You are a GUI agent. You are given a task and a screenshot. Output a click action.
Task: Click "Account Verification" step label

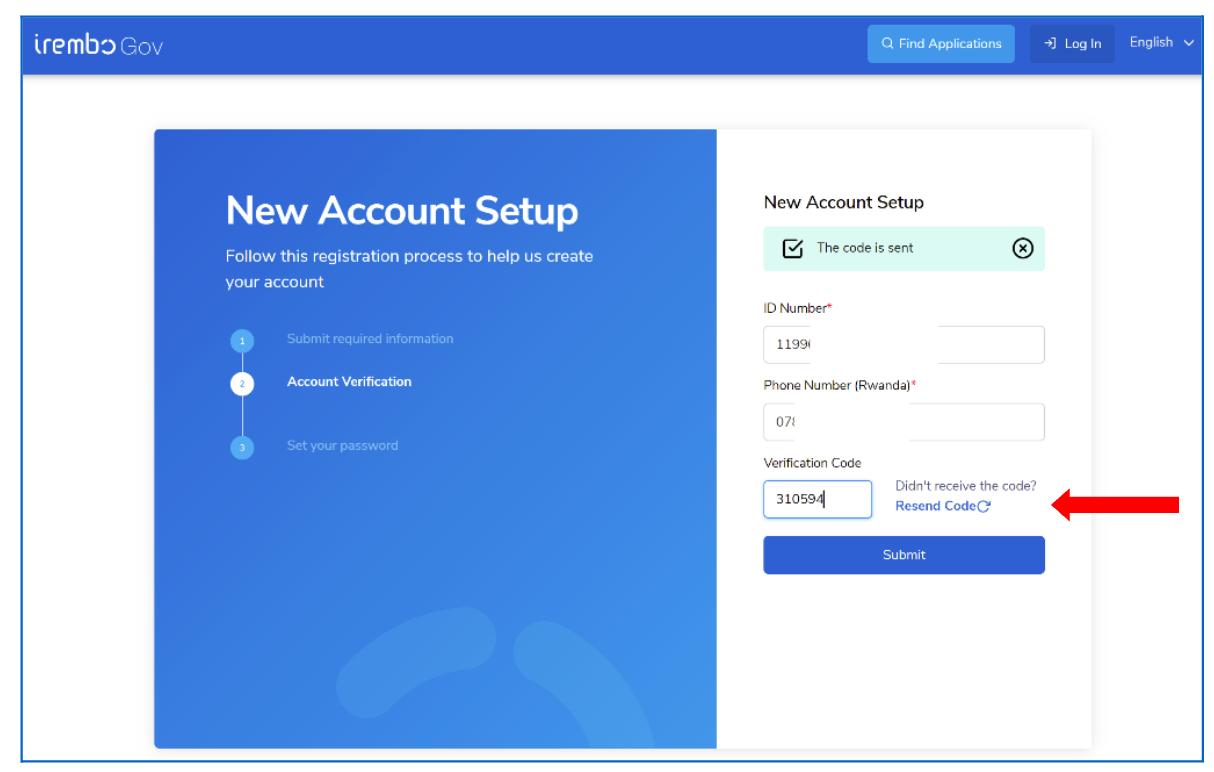(349, 382)
